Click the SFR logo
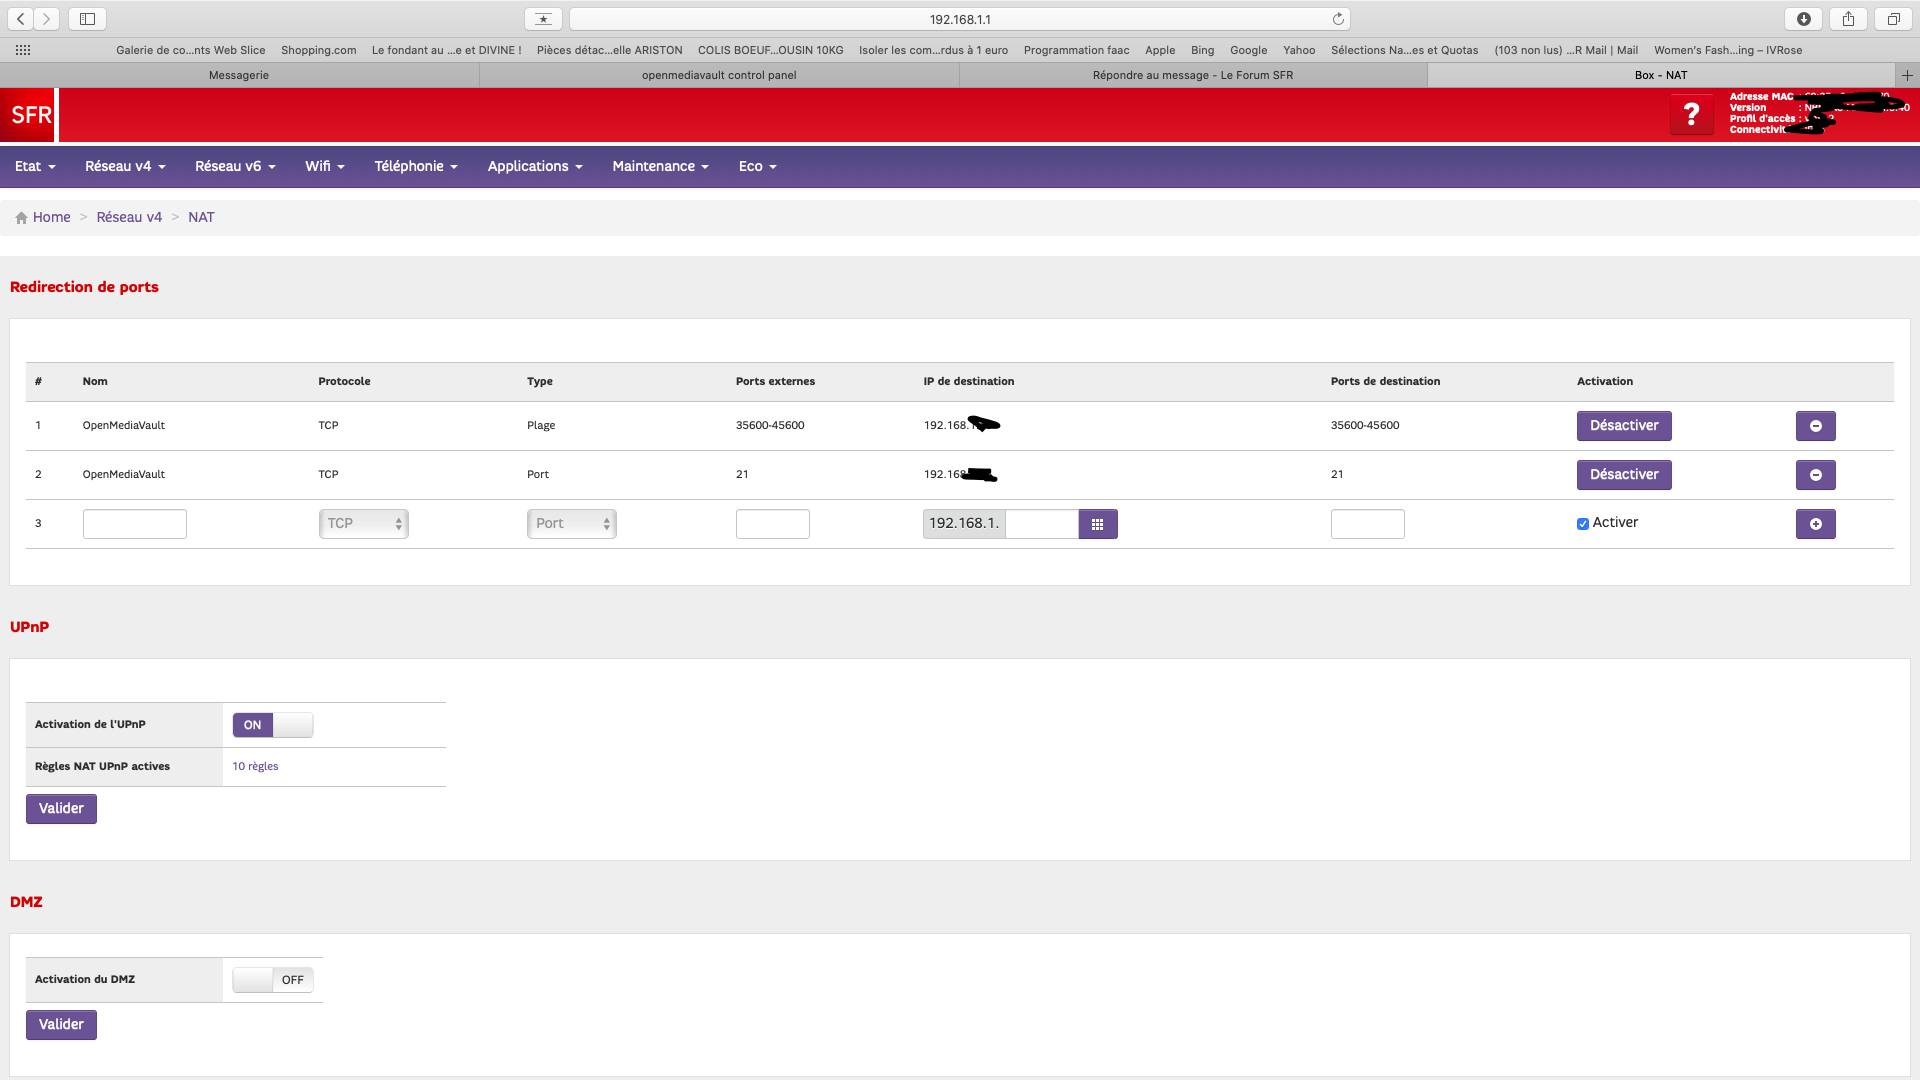The image size is (1920, 1080). [x=30, y=115]
